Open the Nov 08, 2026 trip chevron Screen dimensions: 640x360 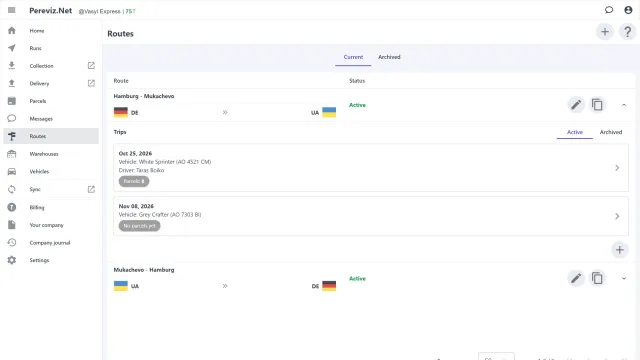(617, 216)
